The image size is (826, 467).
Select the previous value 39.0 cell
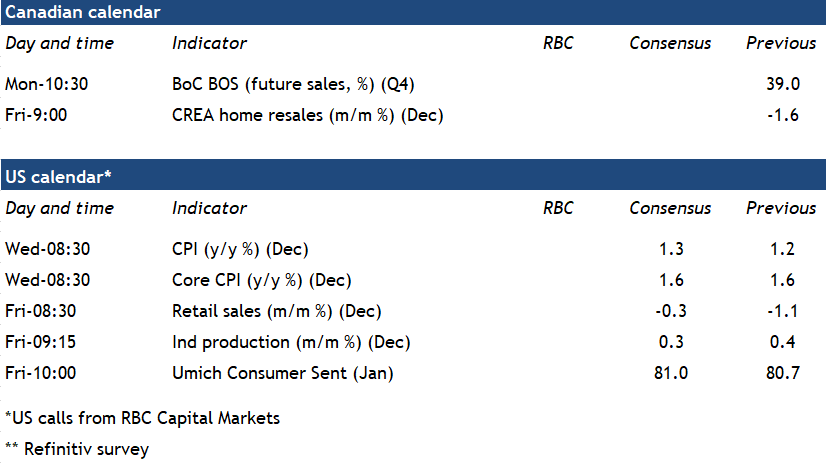(780, 84)
